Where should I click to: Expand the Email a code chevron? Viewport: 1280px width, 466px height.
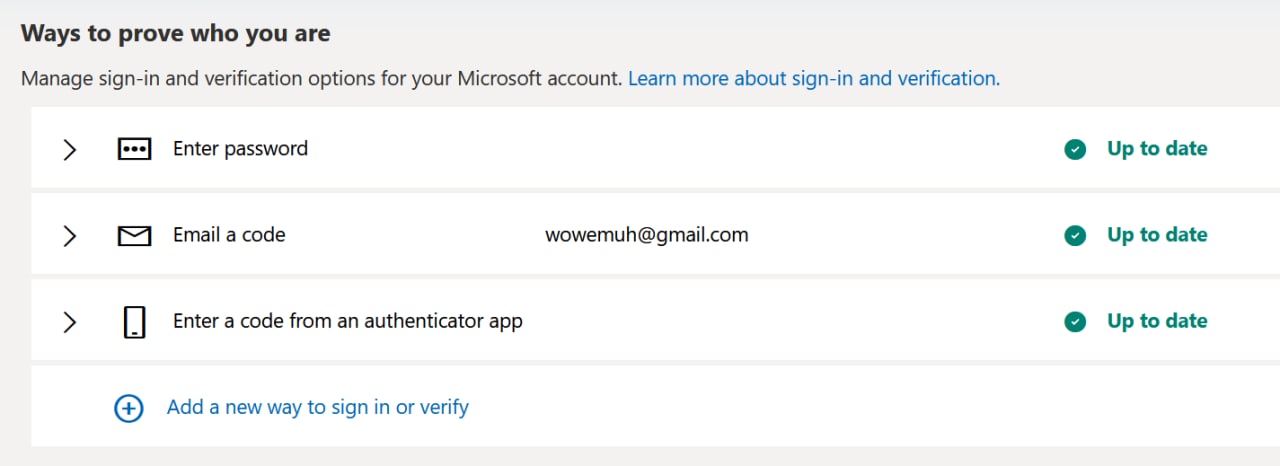coord(69,236)
